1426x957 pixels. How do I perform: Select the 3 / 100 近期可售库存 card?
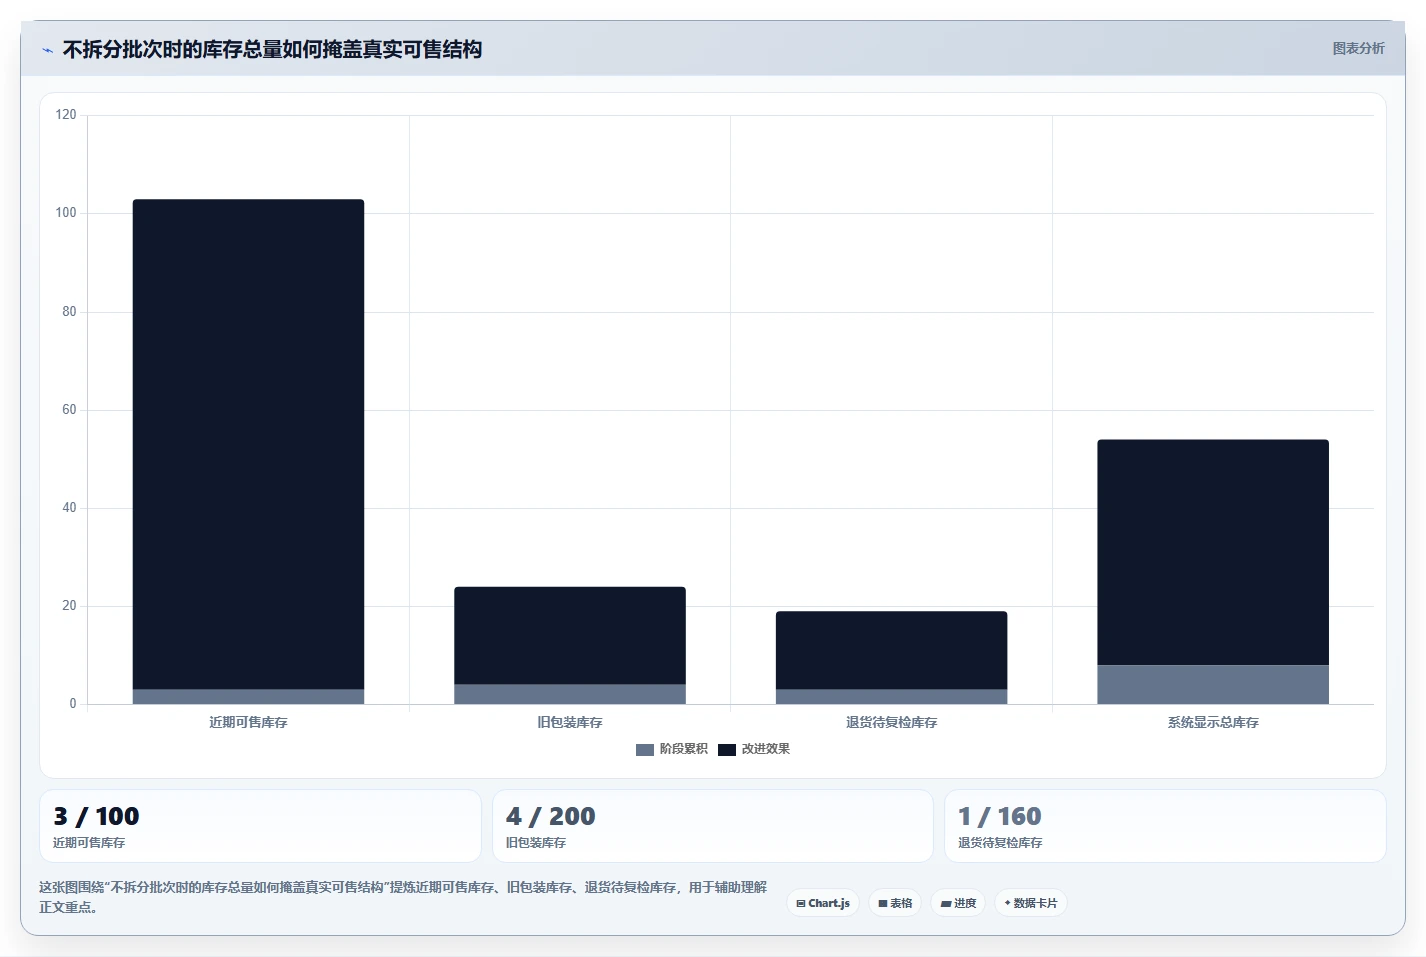click(x=260, y=826)
